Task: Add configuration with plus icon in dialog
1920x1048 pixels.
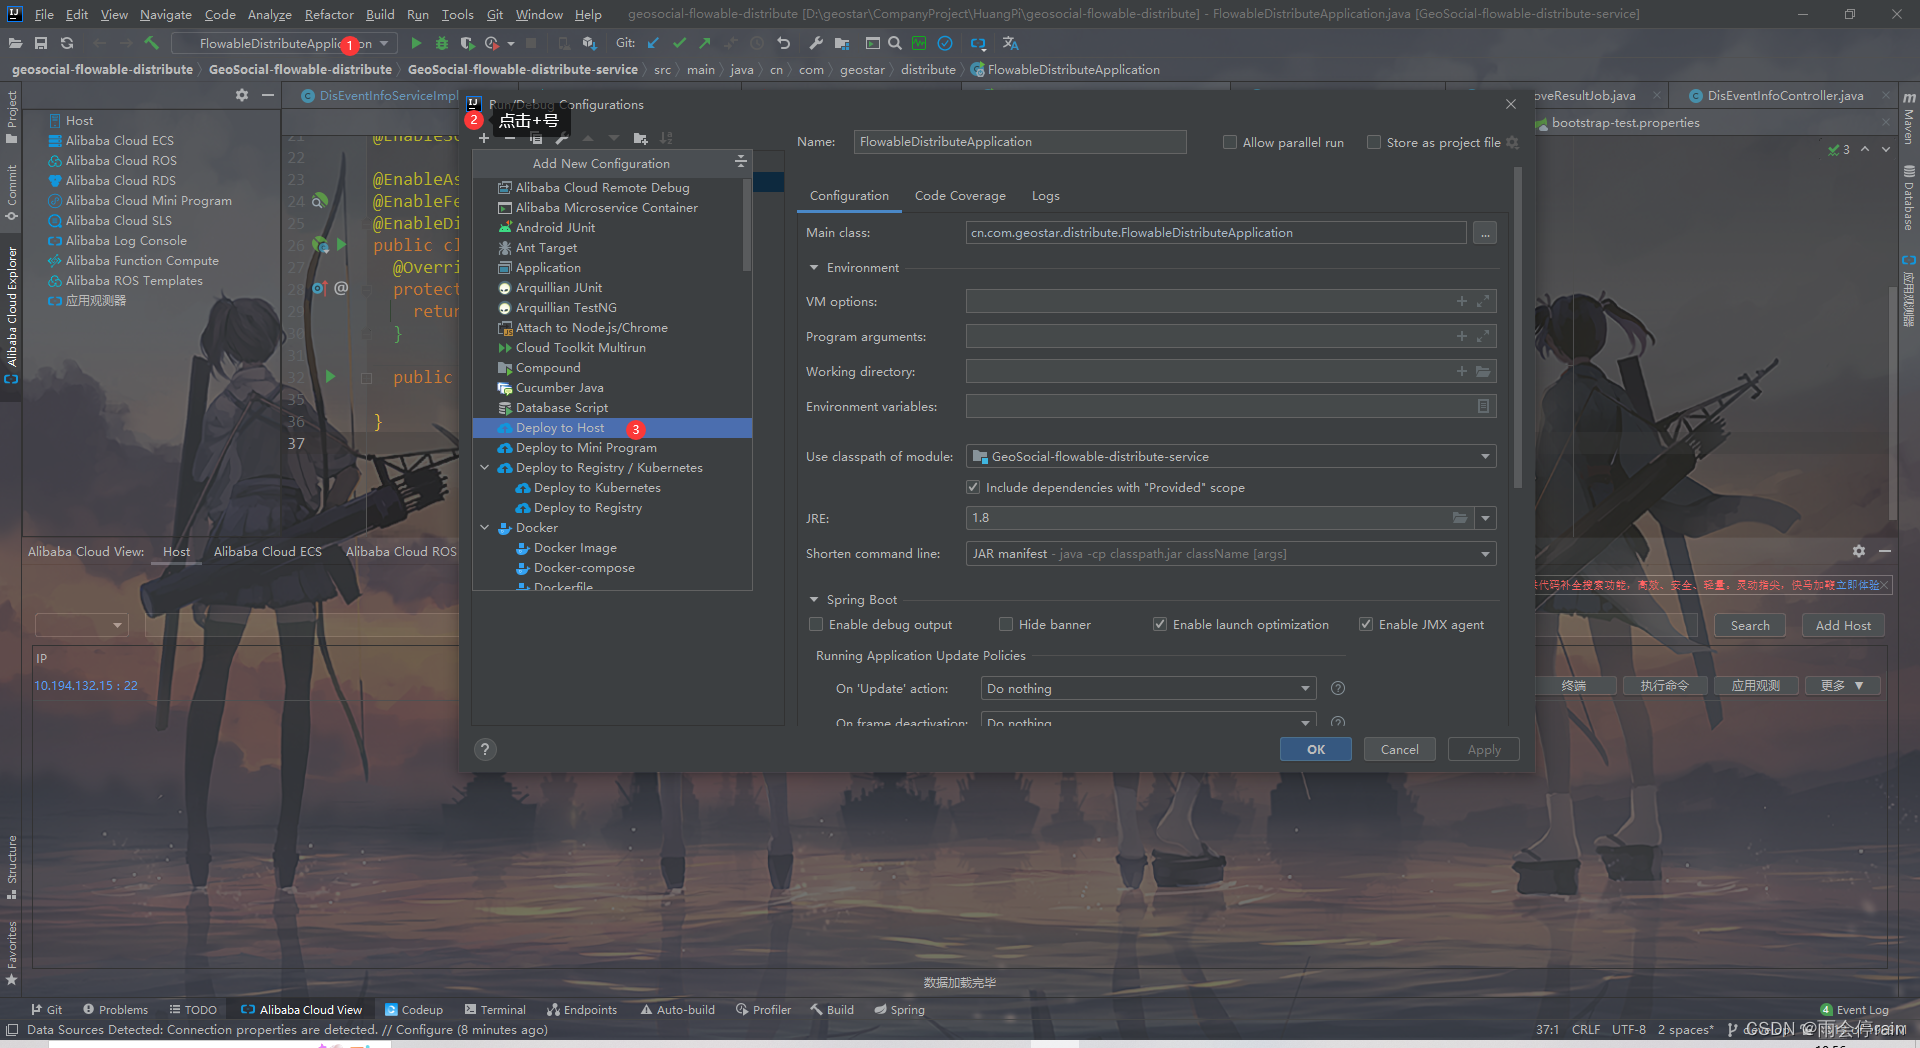Action: (x=484, y=138)
